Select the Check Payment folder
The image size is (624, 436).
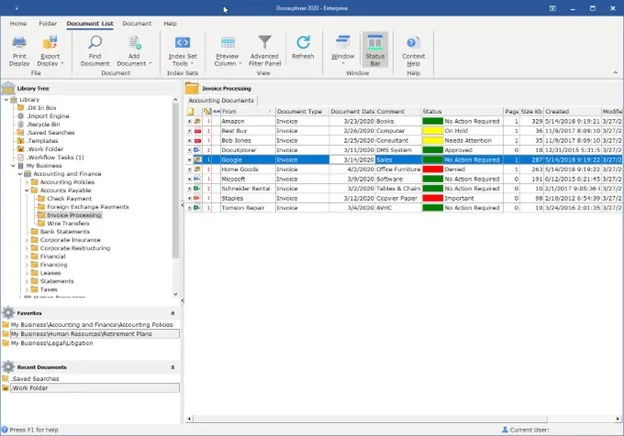69,199
